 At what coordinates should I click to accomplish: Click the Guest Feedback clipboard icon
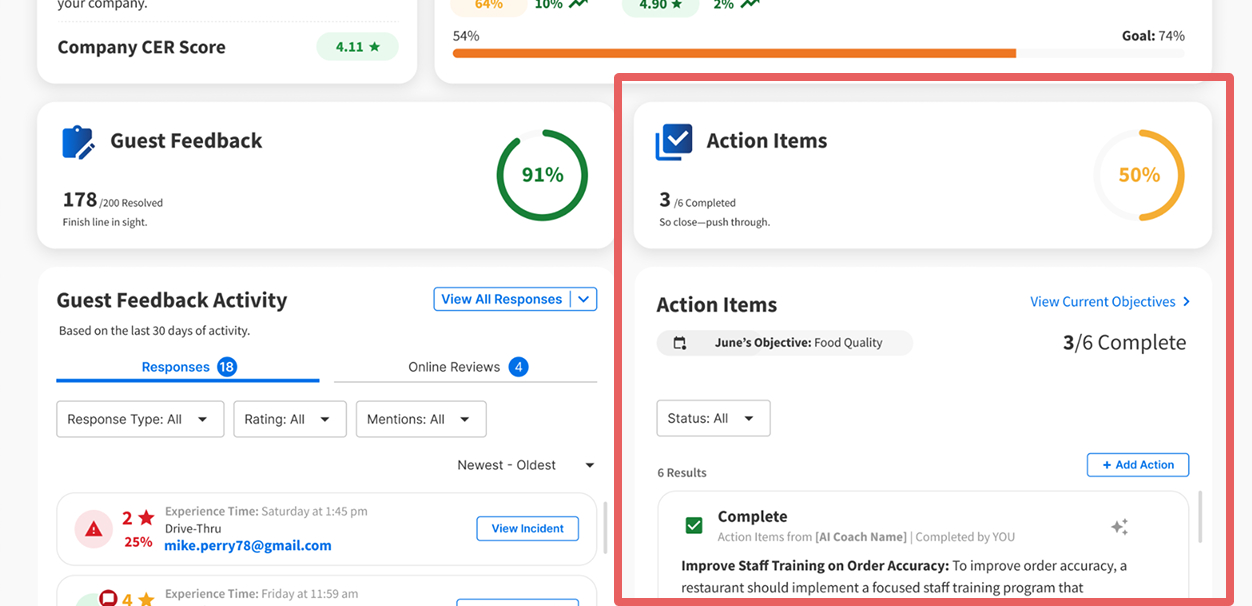(x=78, y=142)
